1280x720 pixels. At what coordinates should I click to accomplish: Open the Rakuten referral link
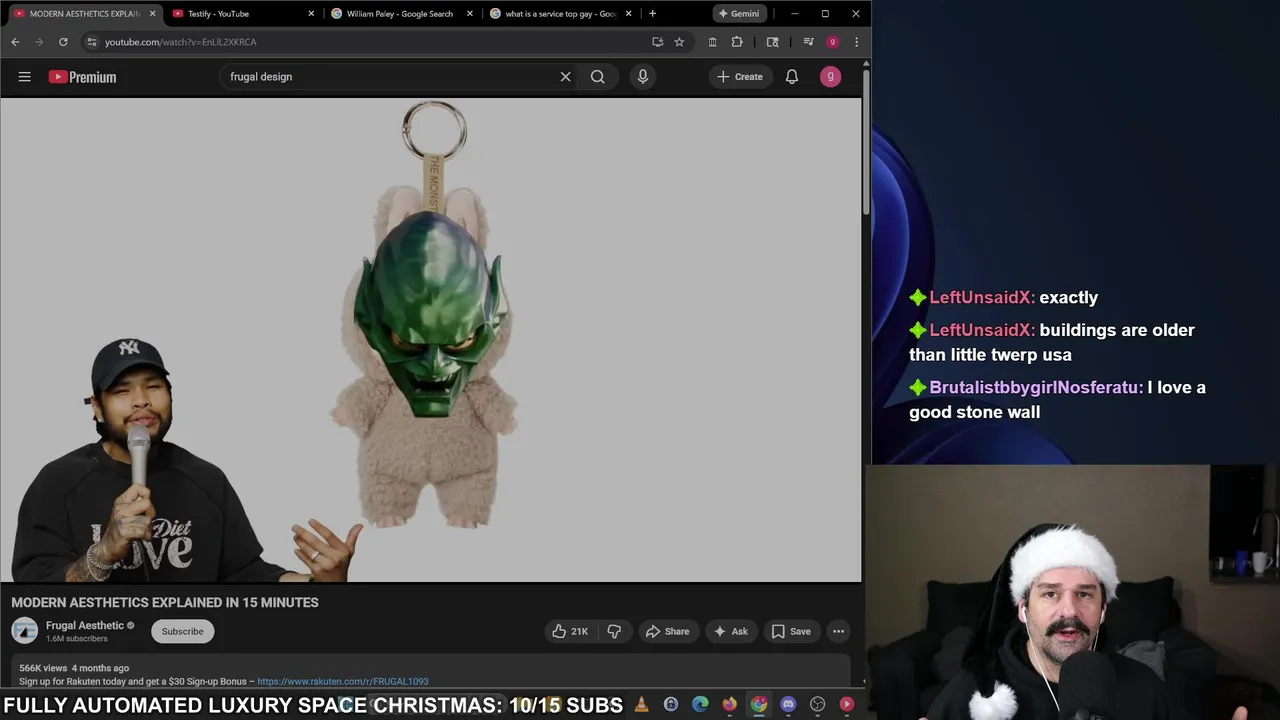(343, 681)
